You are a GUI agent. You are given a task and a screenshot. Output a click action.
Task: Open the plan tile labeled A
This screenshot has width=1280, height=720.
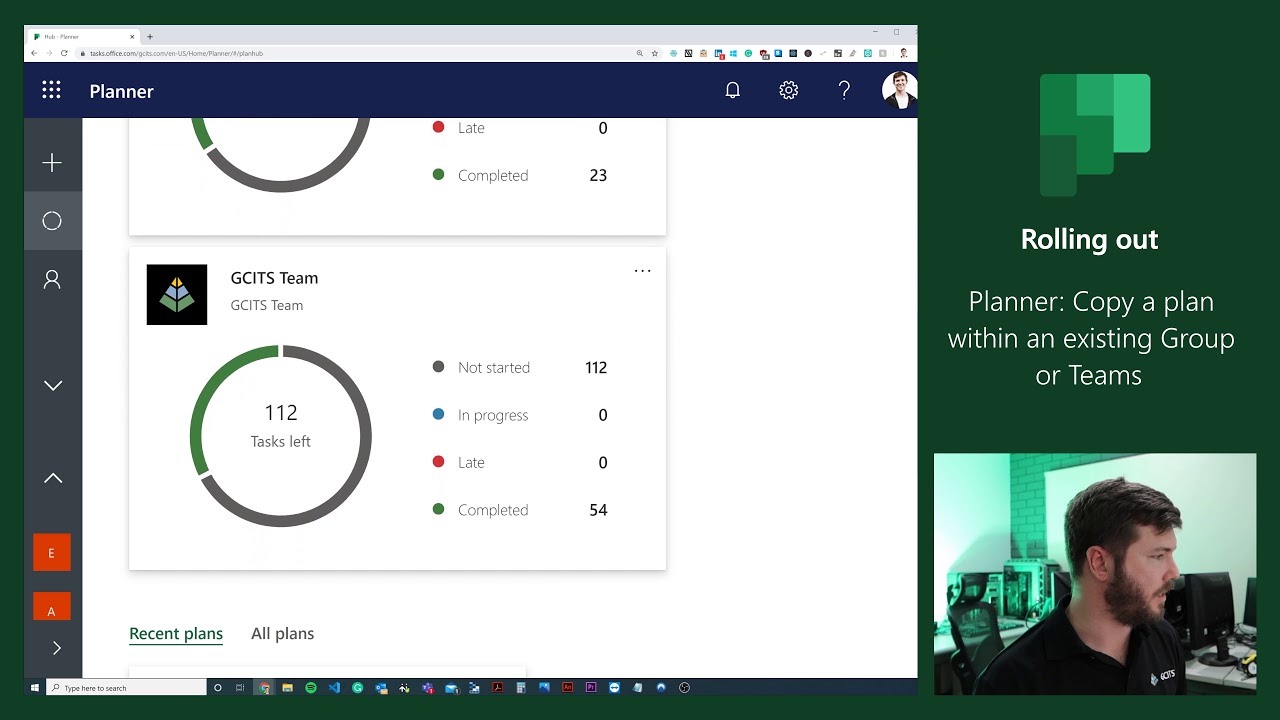pos(52,607)
